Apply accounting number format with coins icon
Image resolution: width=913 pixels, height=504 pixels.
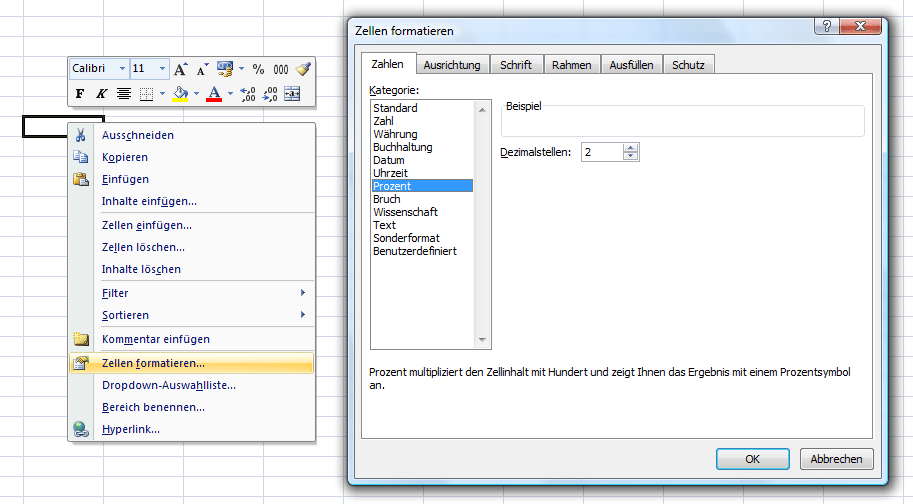pyautogui.click(x=225, y=69)
